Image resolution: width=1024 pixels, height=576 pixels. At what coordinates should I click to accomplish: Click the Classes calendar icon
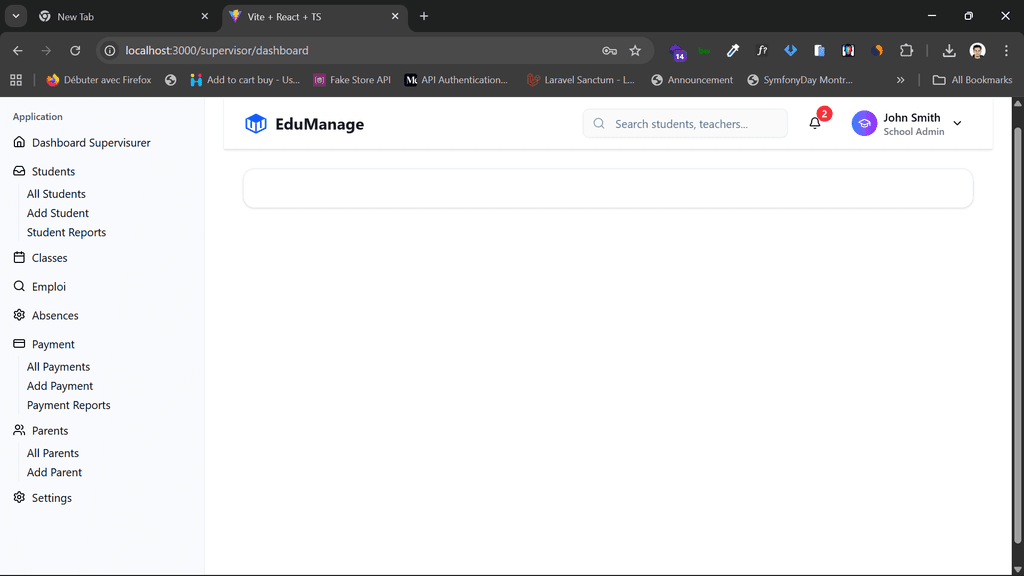(19, 257)
